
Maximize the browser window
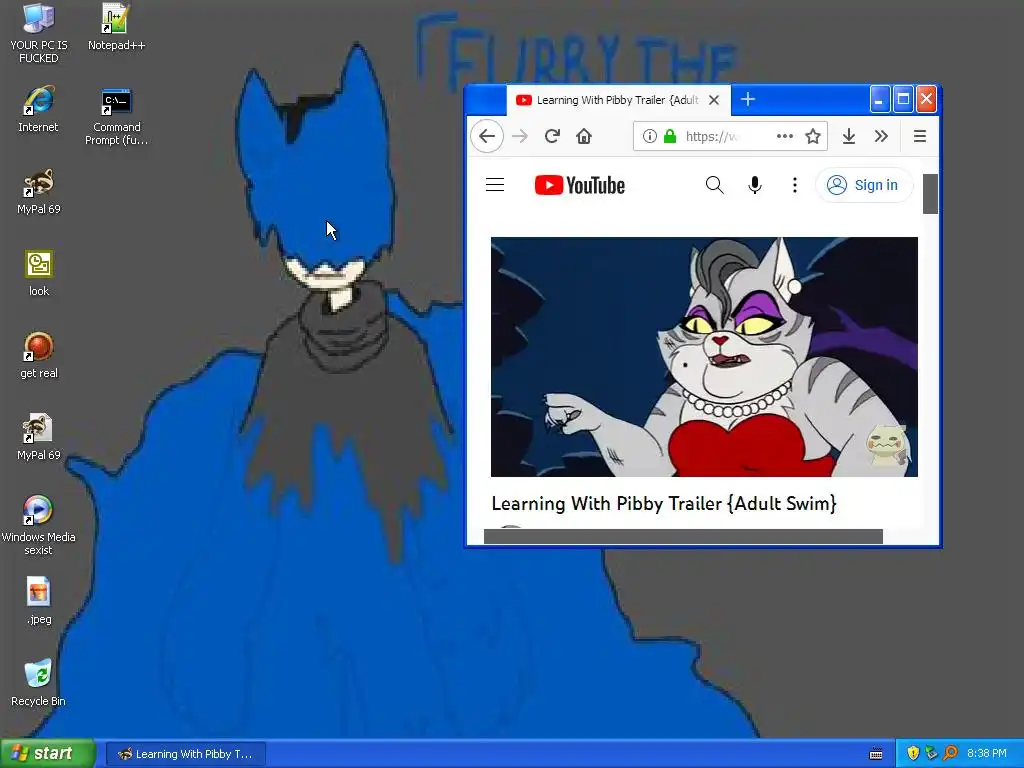[x=903, y=100]
